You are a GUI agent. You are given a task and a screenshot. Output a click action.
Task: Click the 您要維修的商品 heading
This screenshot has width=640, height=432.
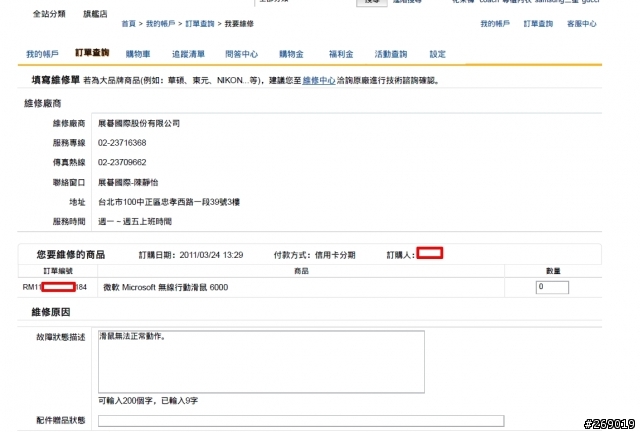click(71, 255)
